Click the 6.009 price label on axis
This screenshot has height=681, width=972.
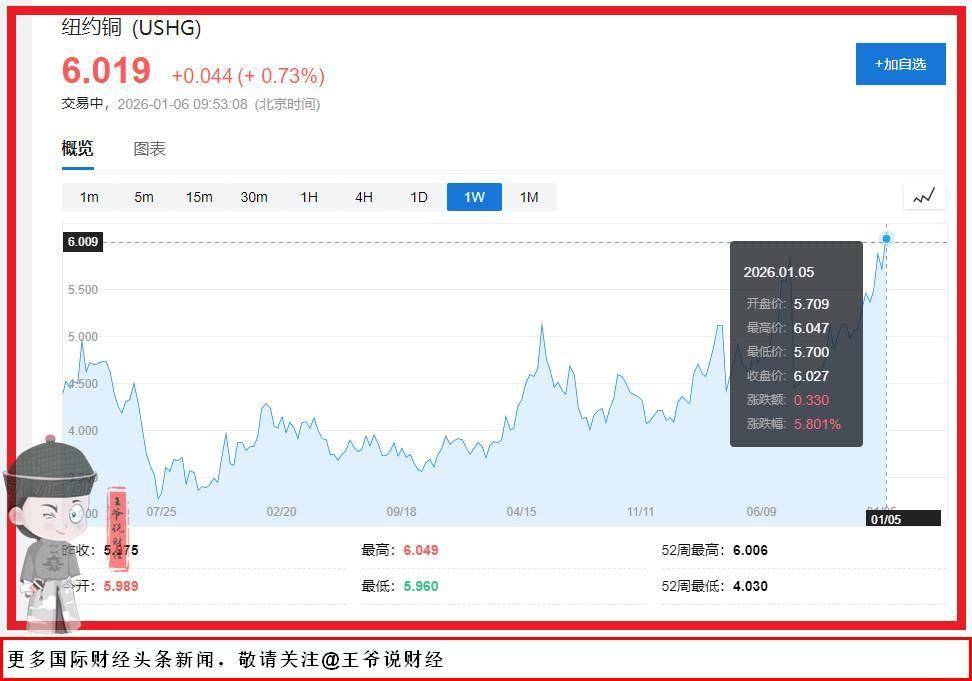pos(83,242)
